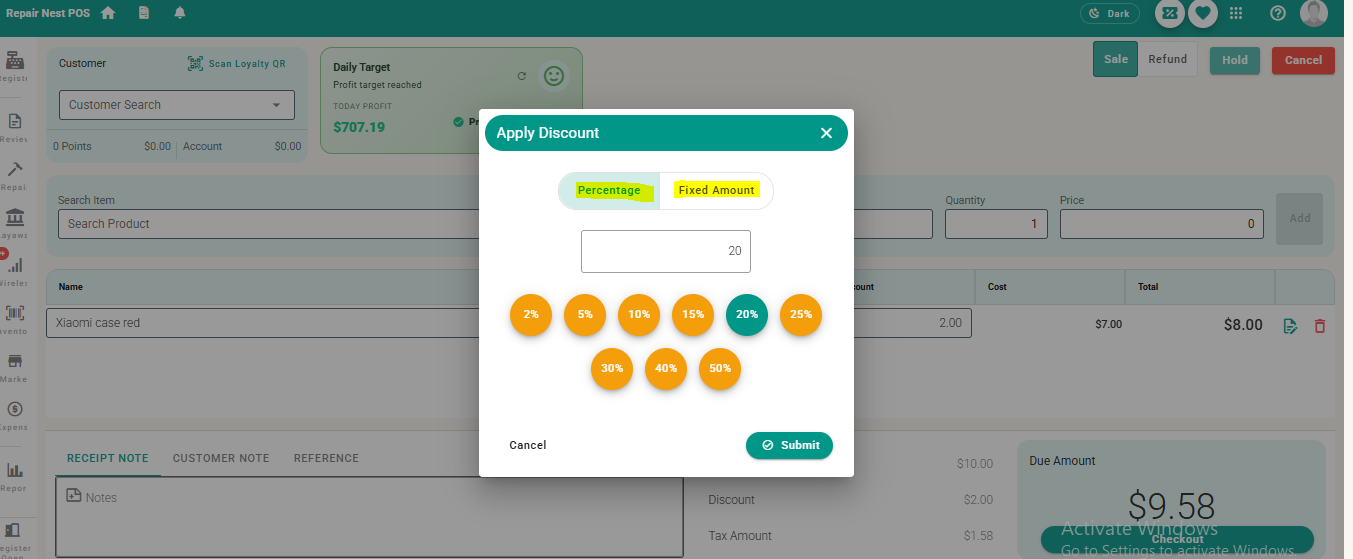Viewport: 1353px width, 559px height.
Task: Choose the 25% discount preset
Action: tap(801, 314)
